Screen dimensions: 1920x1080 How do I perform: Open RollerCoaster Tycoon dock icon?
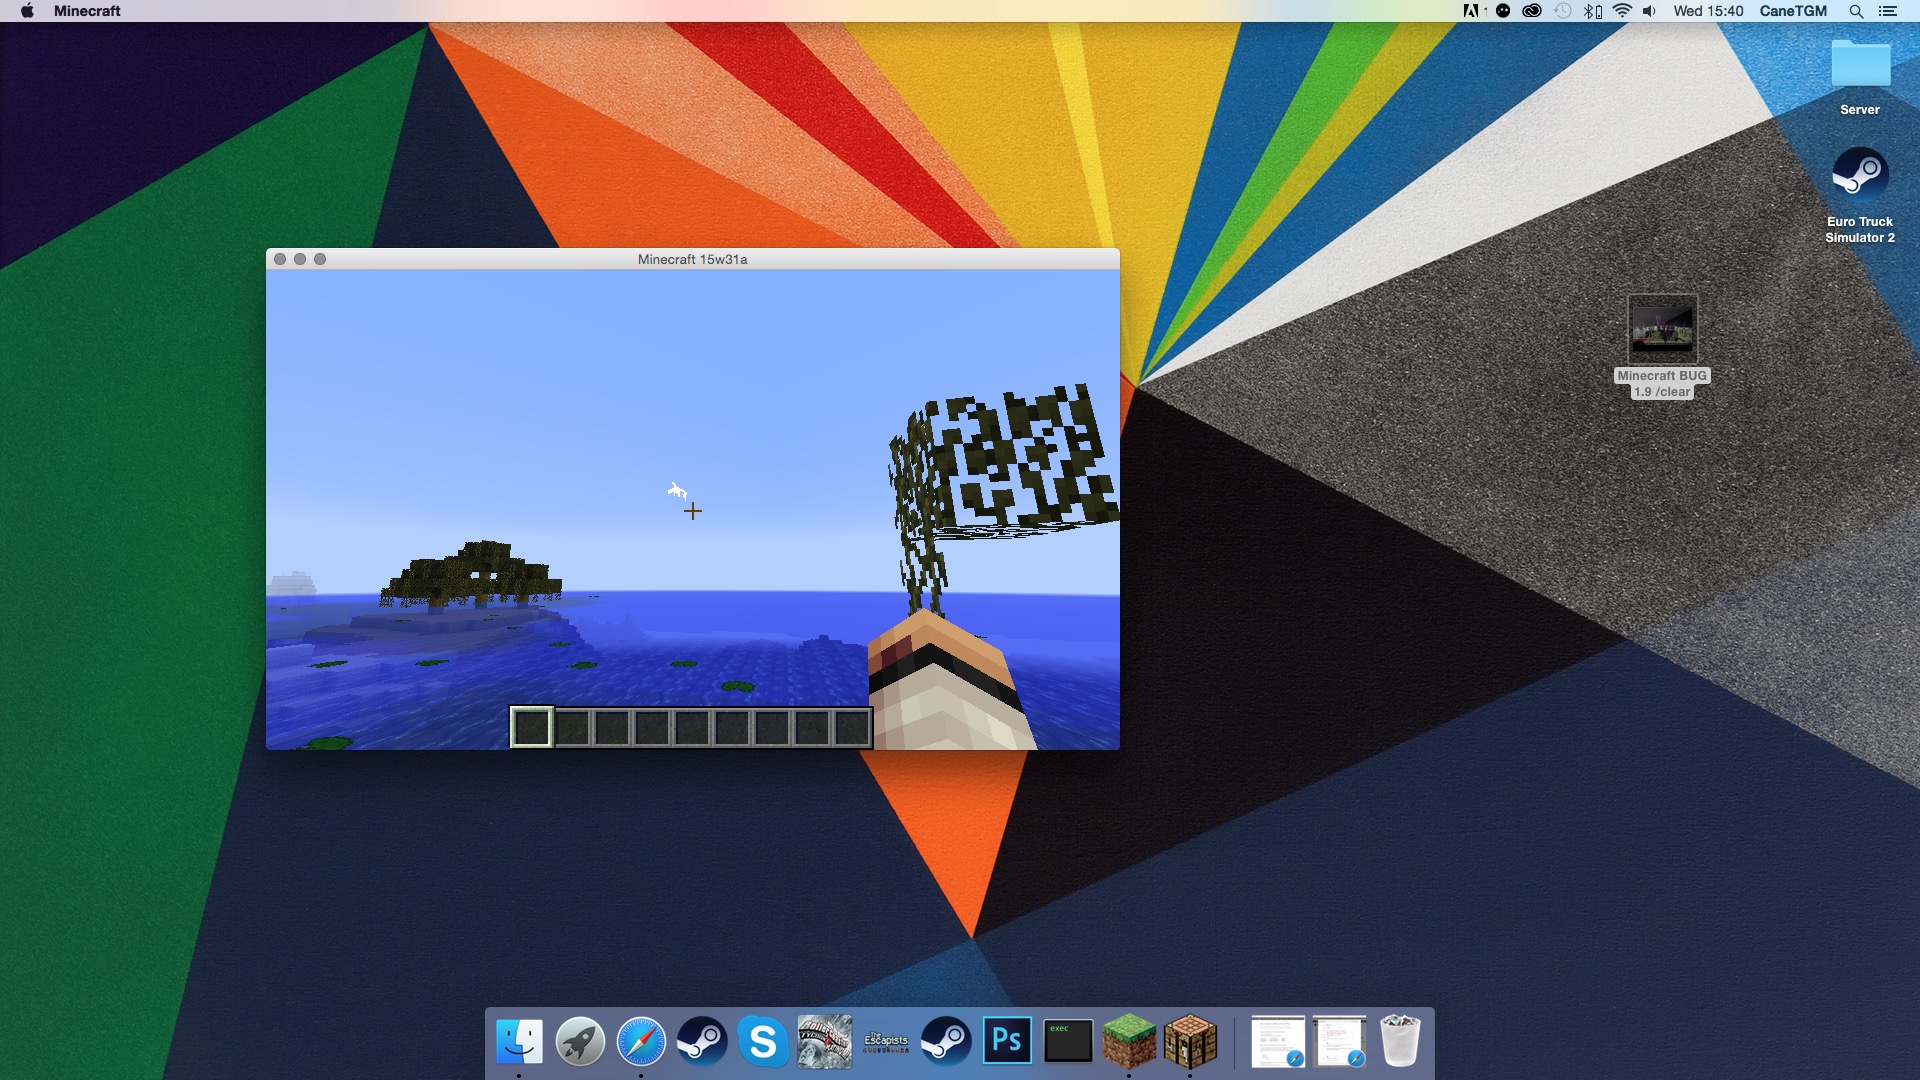click(x=824, y=1042)
